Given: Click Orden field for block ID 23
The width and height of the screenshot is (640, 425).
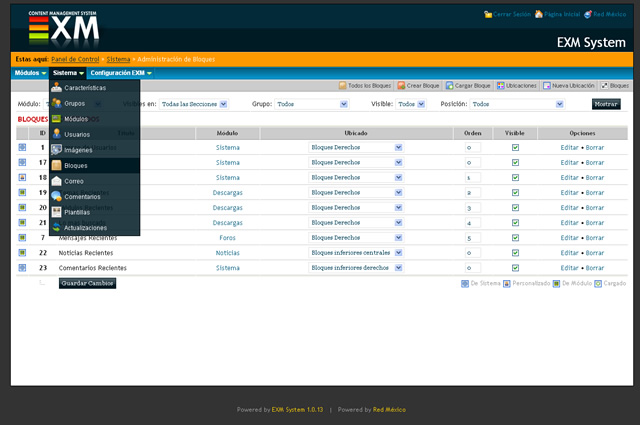Looking at the screenshot, I should (473, 268).
